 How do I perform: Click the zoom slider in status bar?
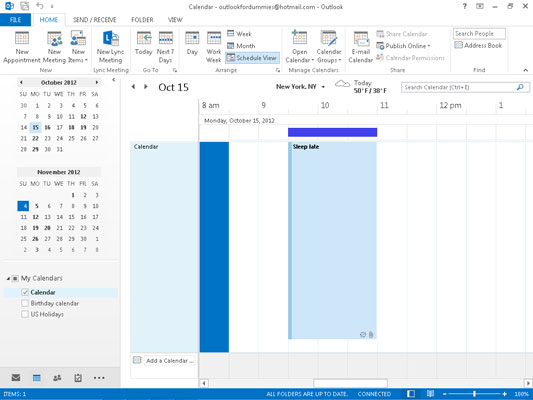[x=474, y=394]
